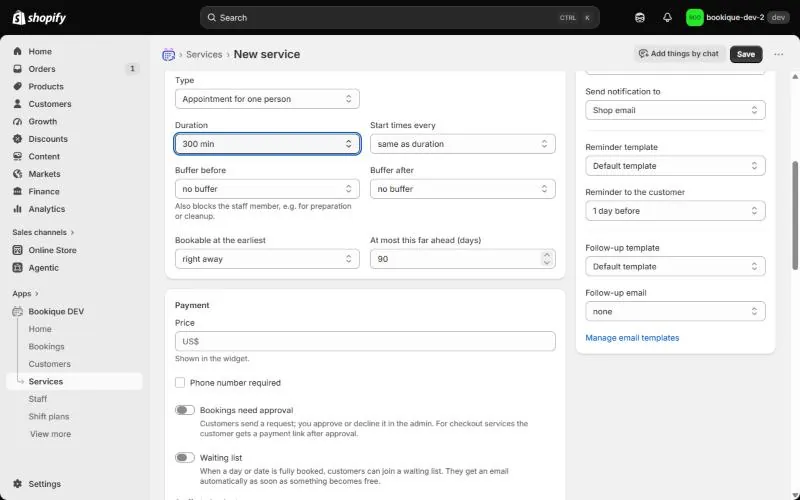Click the Content icon in sidebar

18,156
